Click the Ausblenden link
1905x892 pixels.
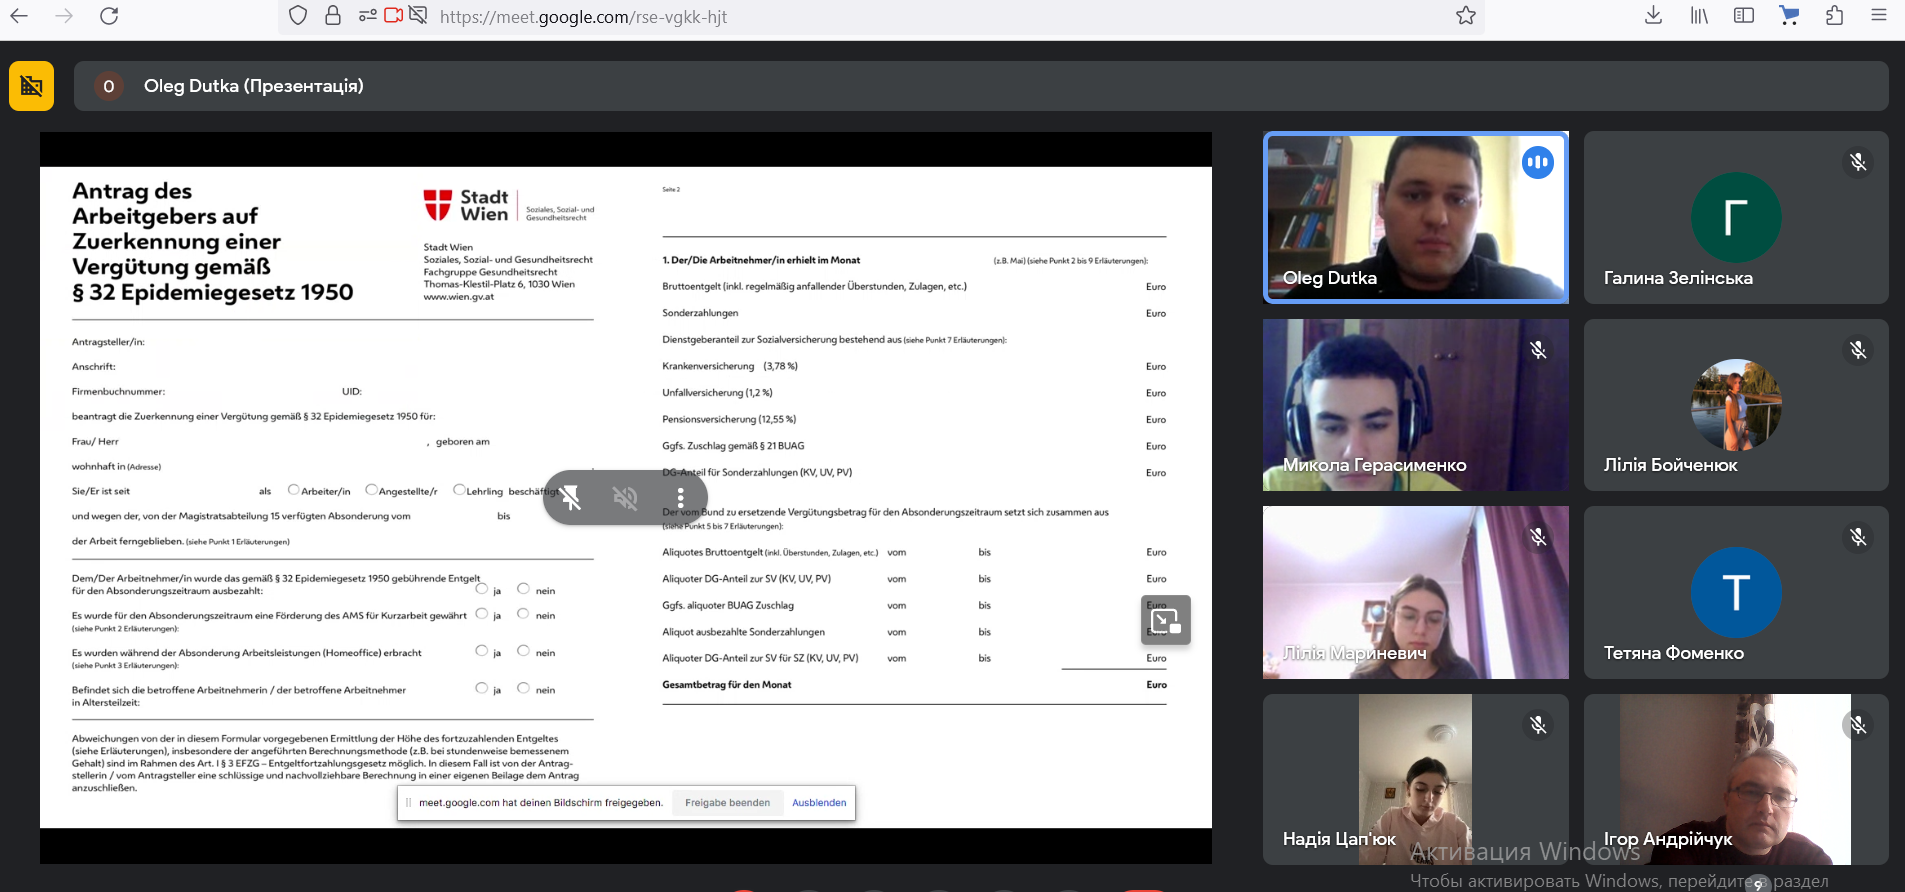819,803
